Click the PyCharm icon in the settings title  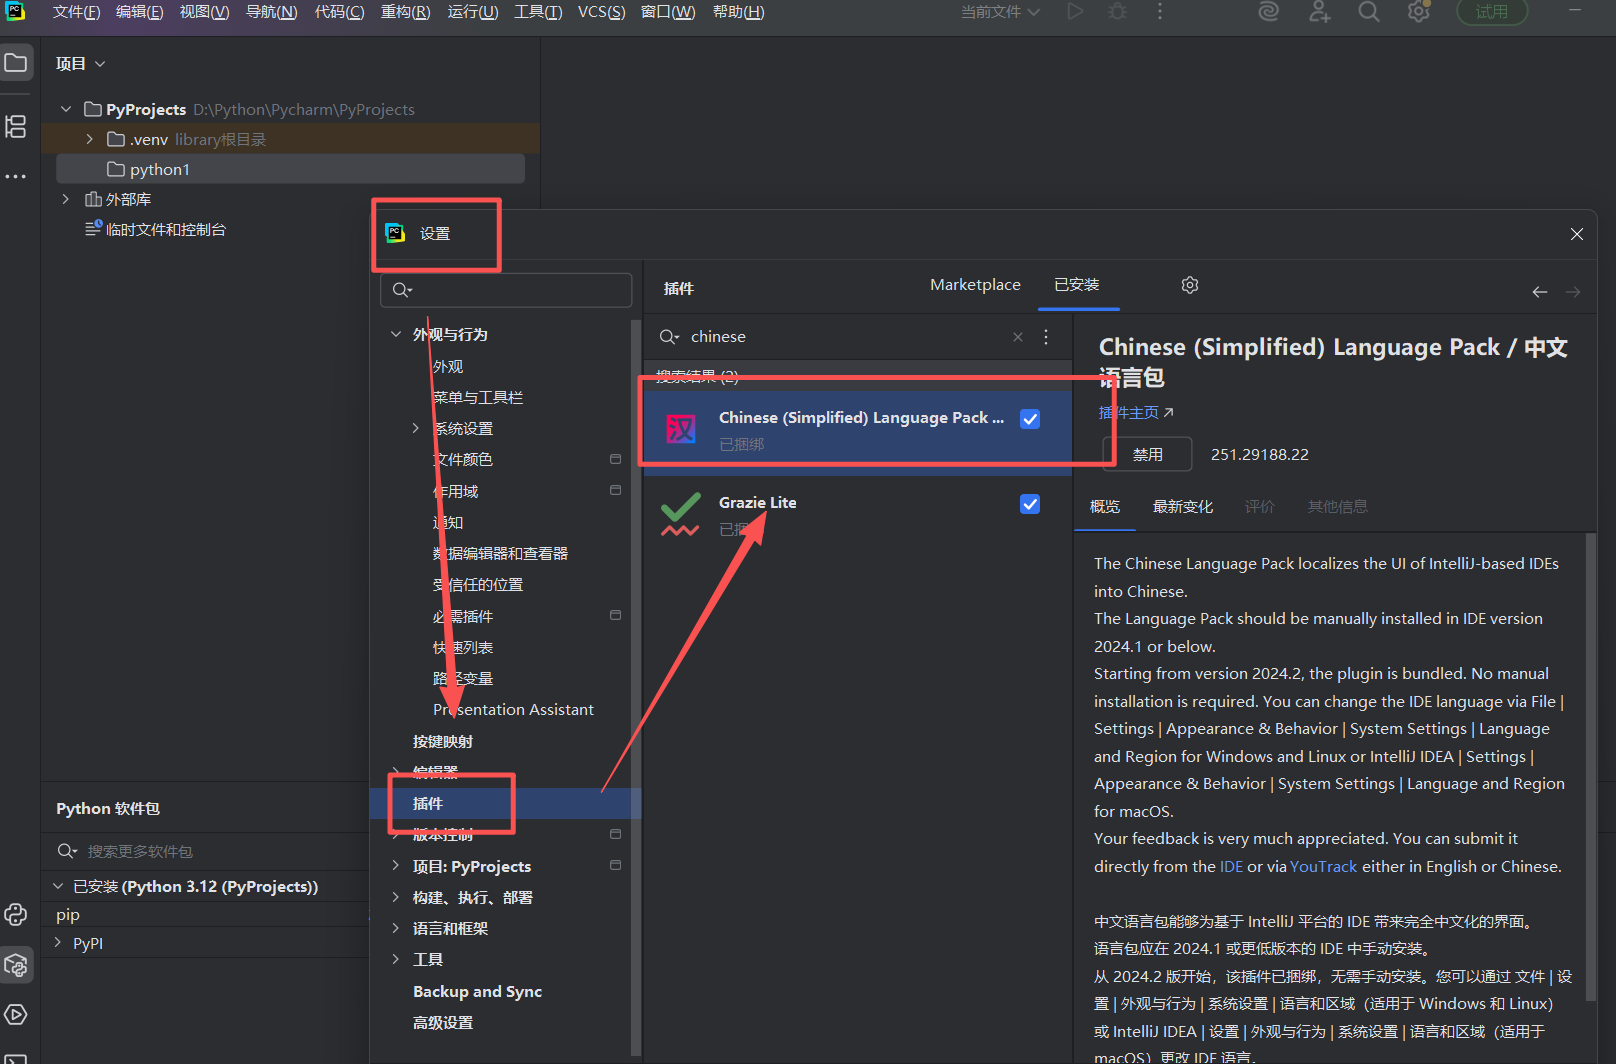click(x=395, y=233)
